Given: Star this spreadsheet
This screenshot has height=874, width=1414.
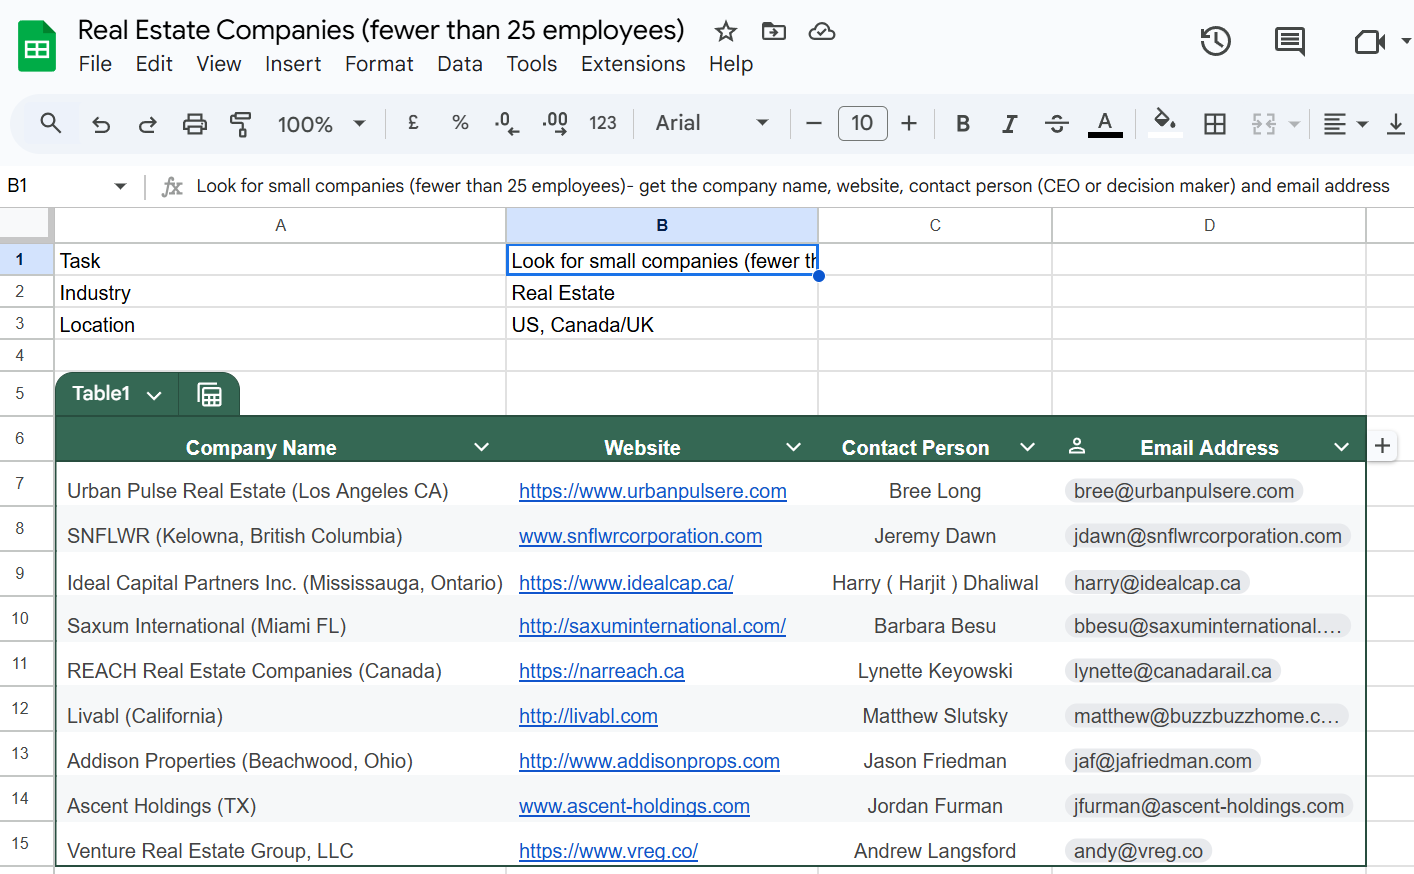Looking at the screenshot, I should (726, 32).
